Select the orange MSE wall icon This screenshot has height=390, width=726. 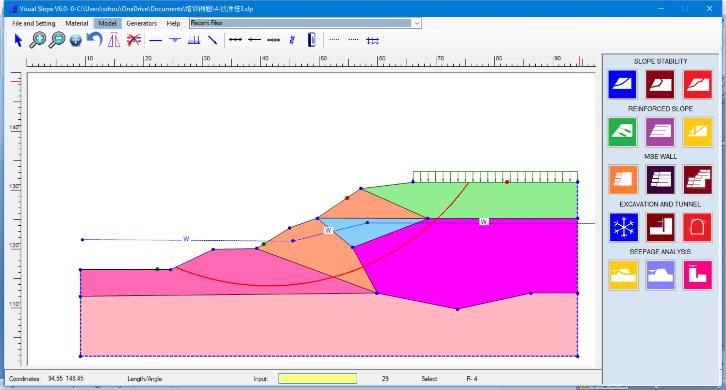pyautogui.click(x=622, y=179)
